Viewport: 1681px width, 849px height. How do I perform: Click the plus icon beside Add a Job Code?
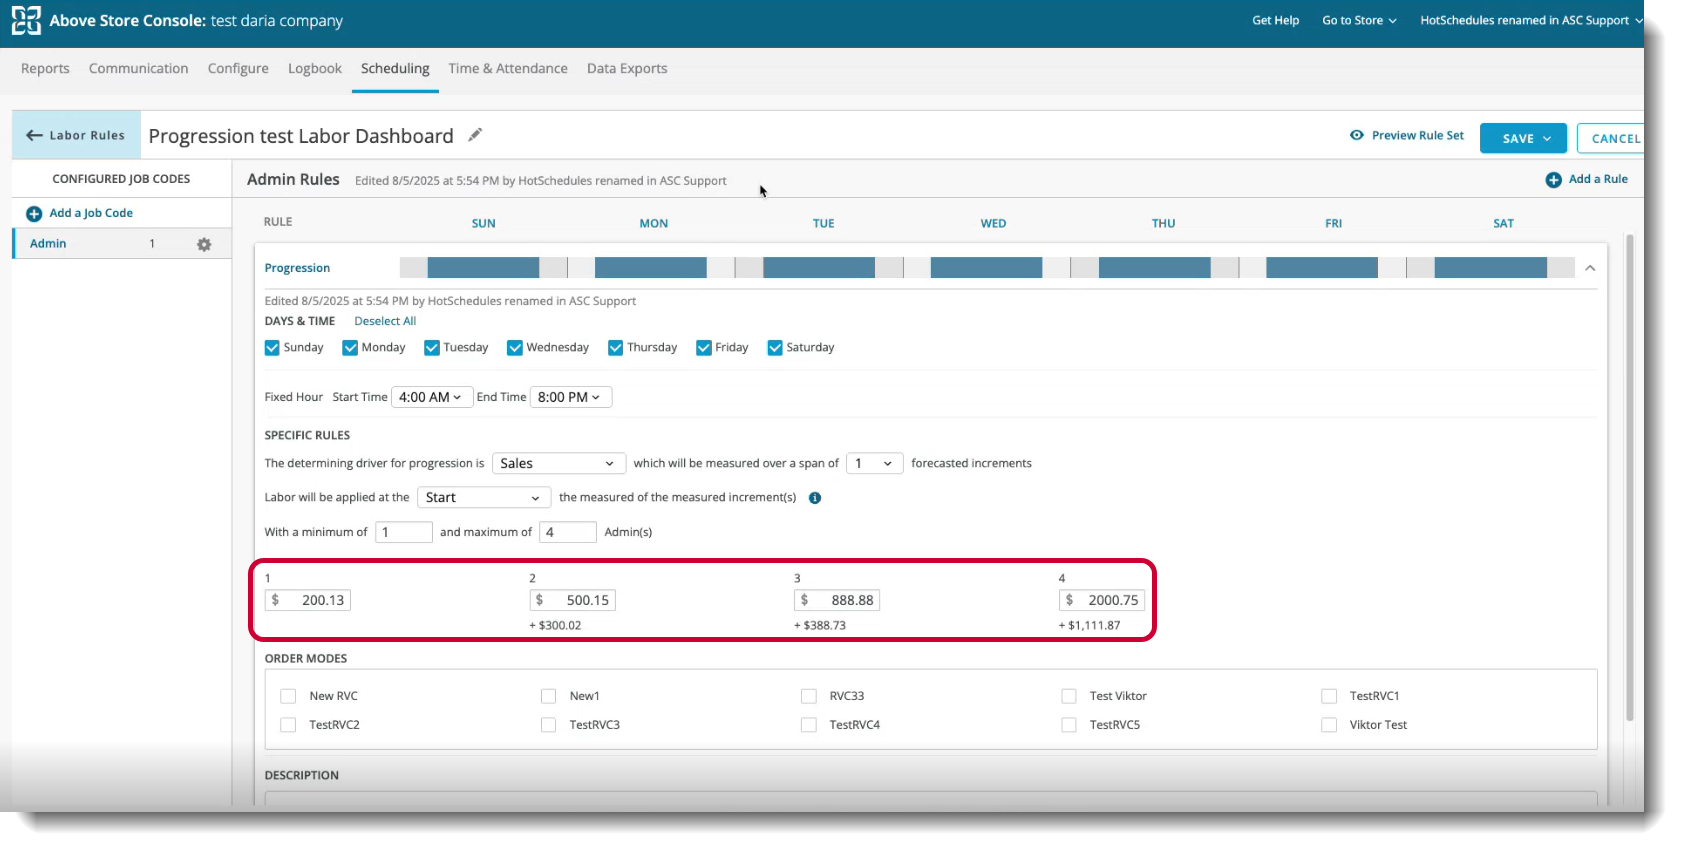point(34,214)
